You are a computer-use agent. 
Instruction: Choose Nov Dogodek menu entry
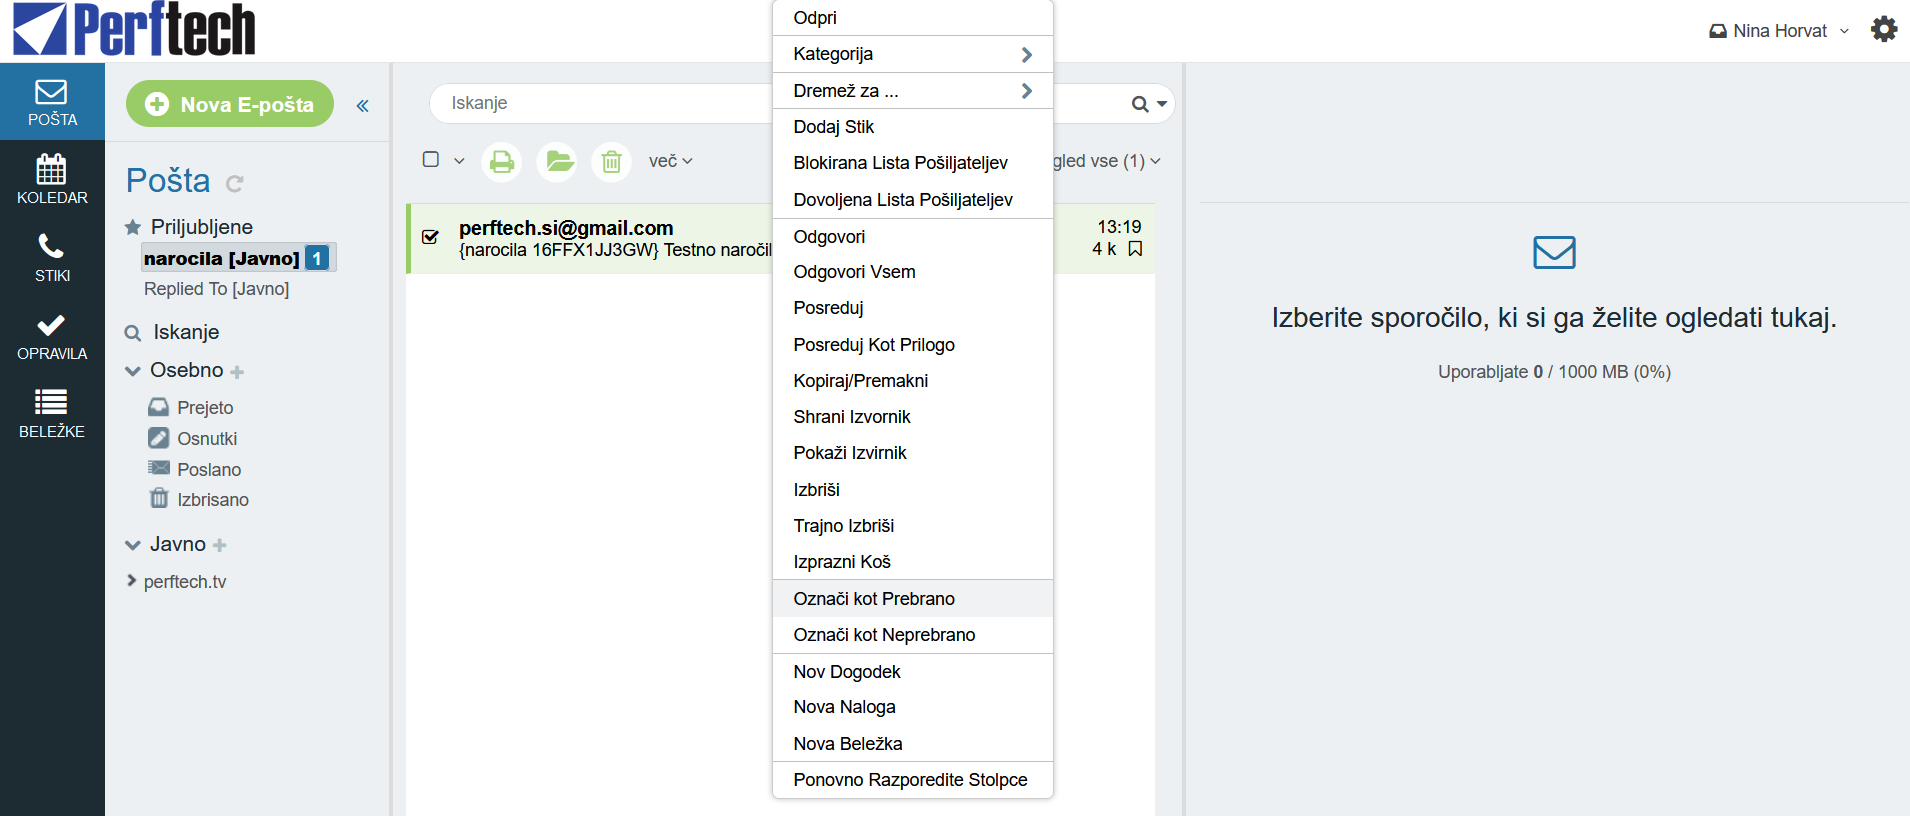pos(913,672)
